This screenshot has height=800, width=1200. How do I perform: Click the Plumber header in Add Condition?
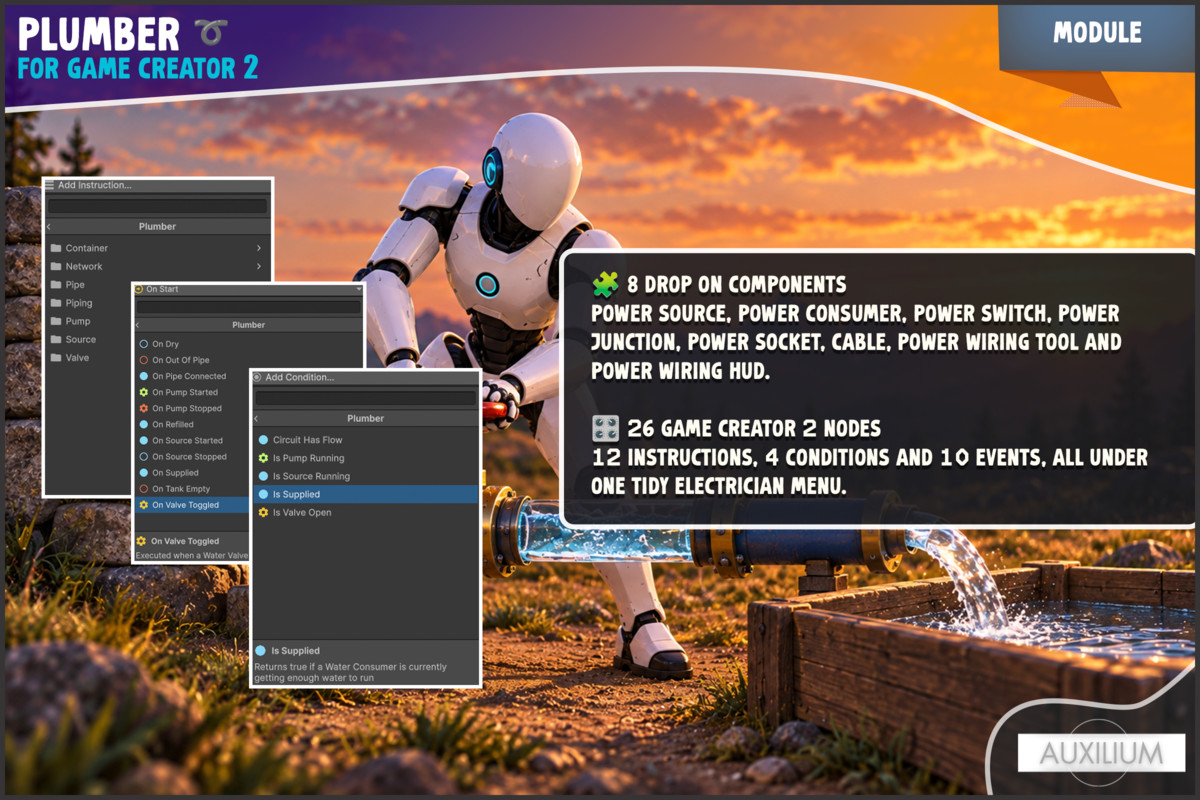[365, 419]
